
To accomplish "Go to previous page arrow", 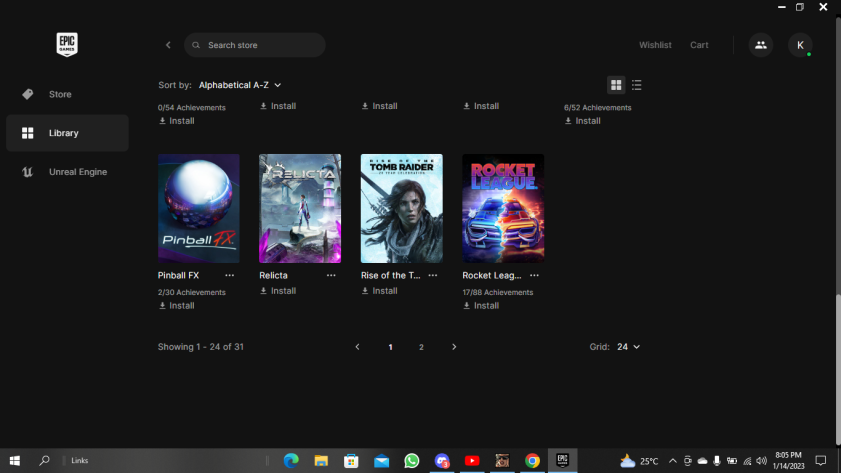I will pyautogui.click(x=357, y=347).
